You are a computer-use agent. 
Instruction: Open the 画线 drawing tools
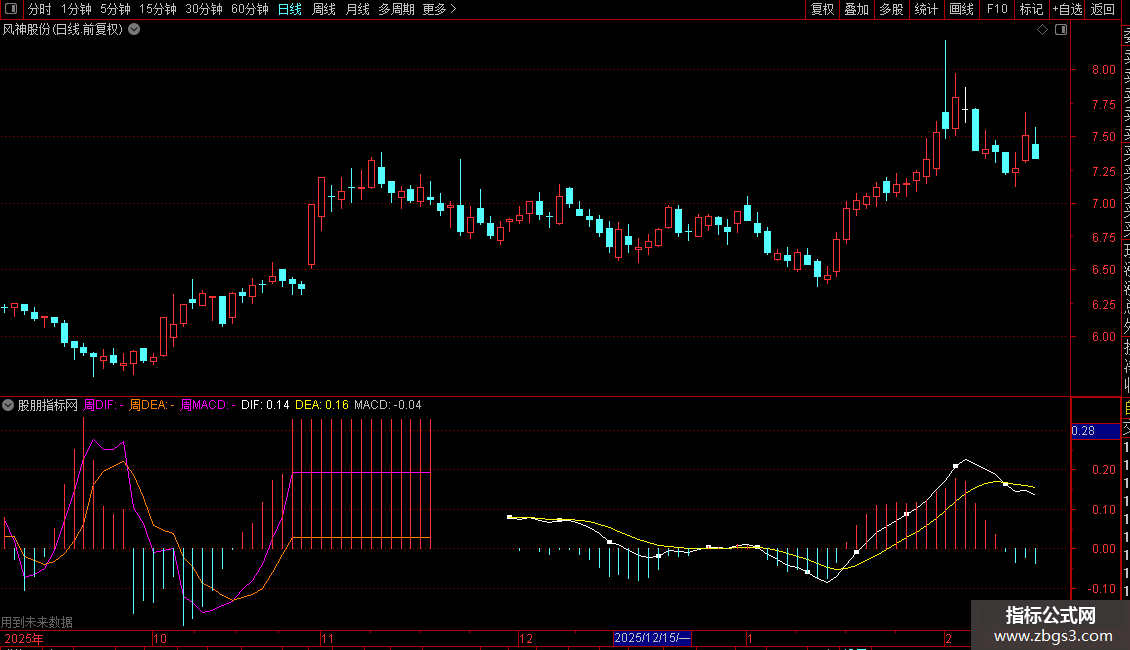pos(961,9)
